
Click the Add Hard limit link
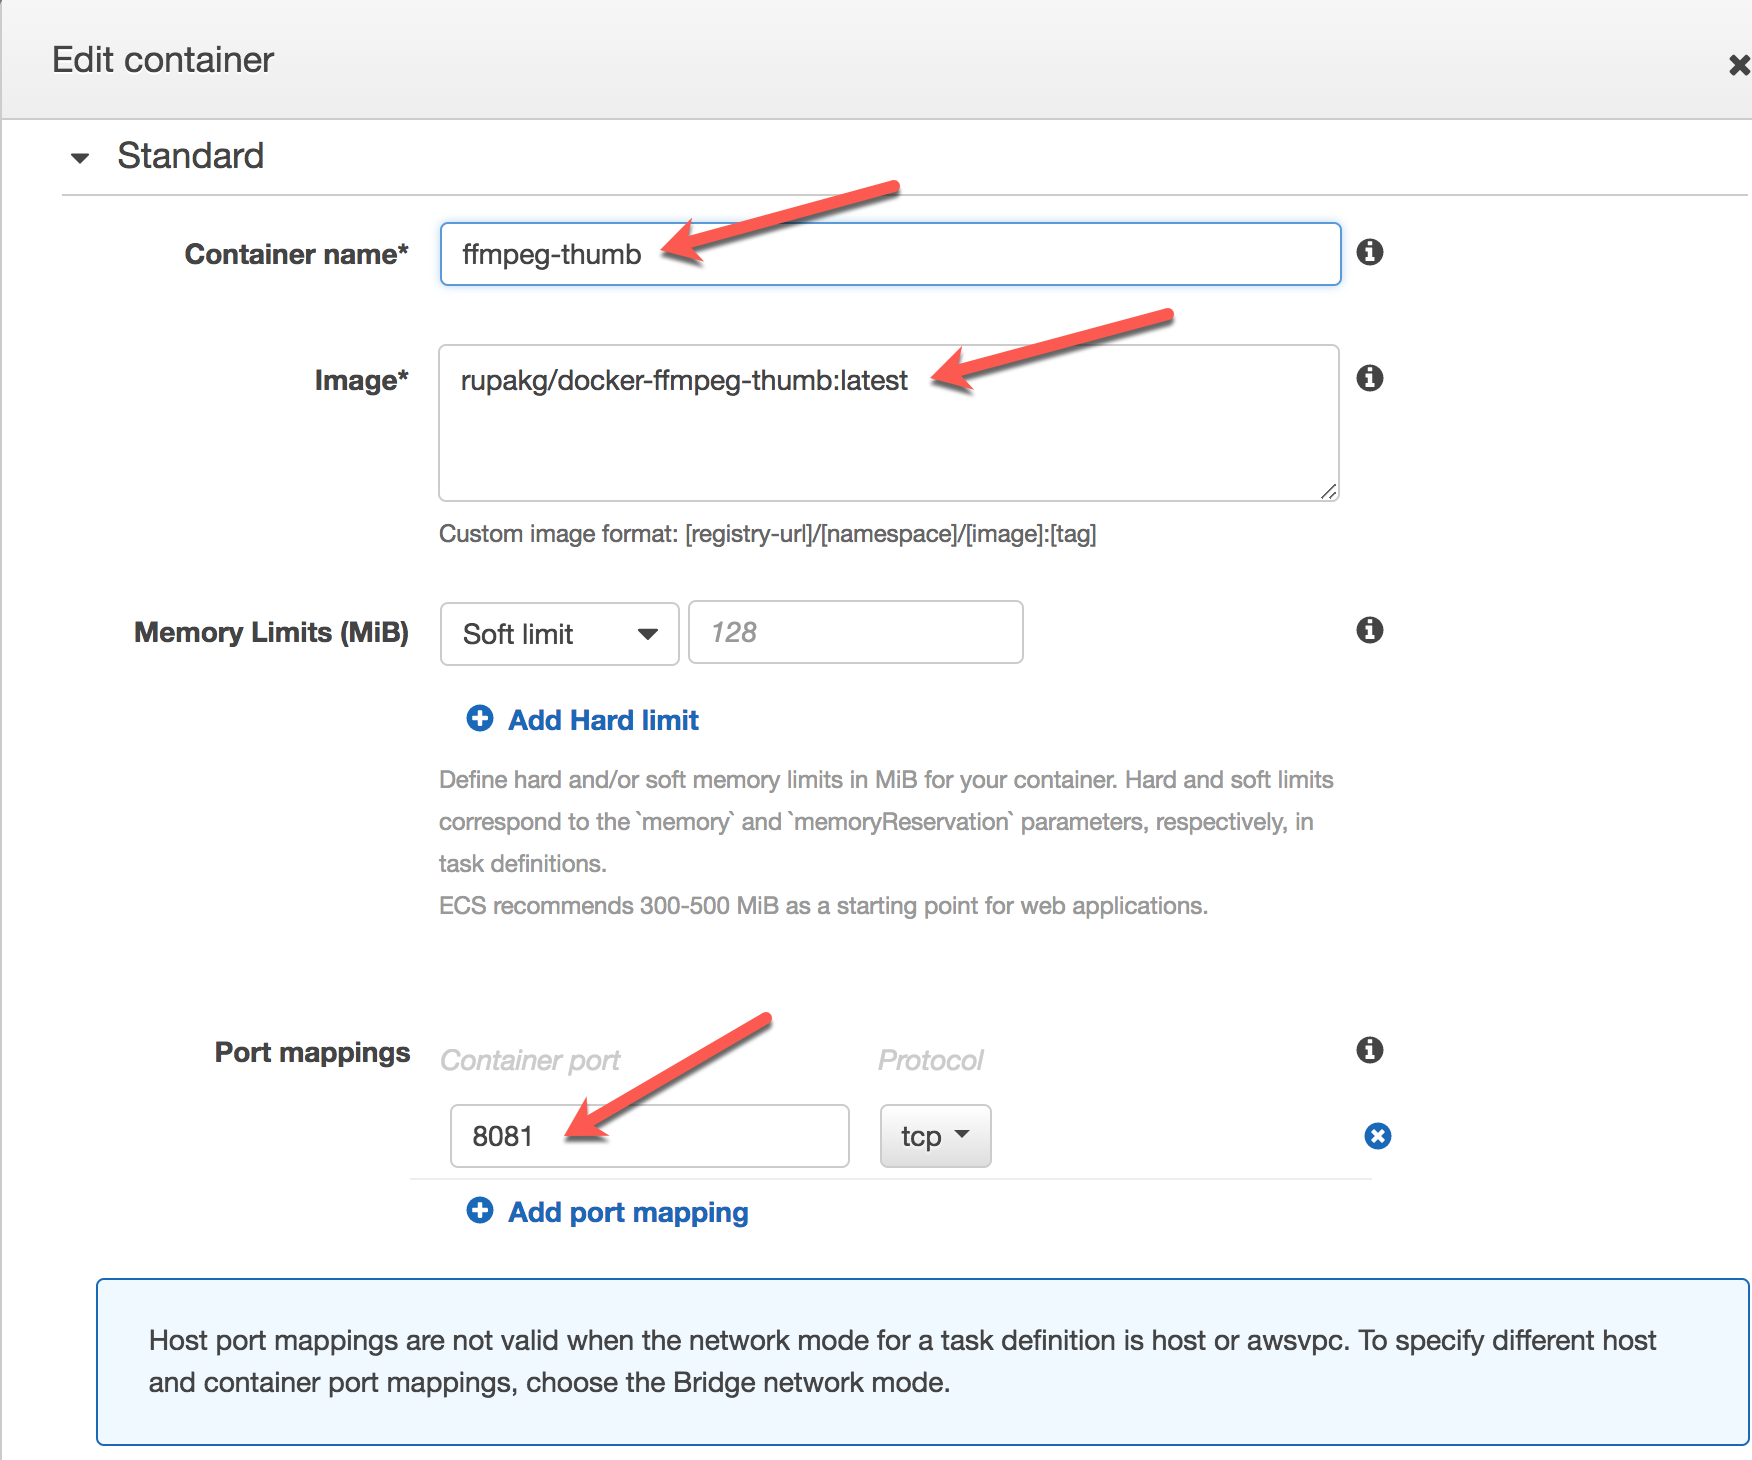pyautogui.click(x=602, y=719)
